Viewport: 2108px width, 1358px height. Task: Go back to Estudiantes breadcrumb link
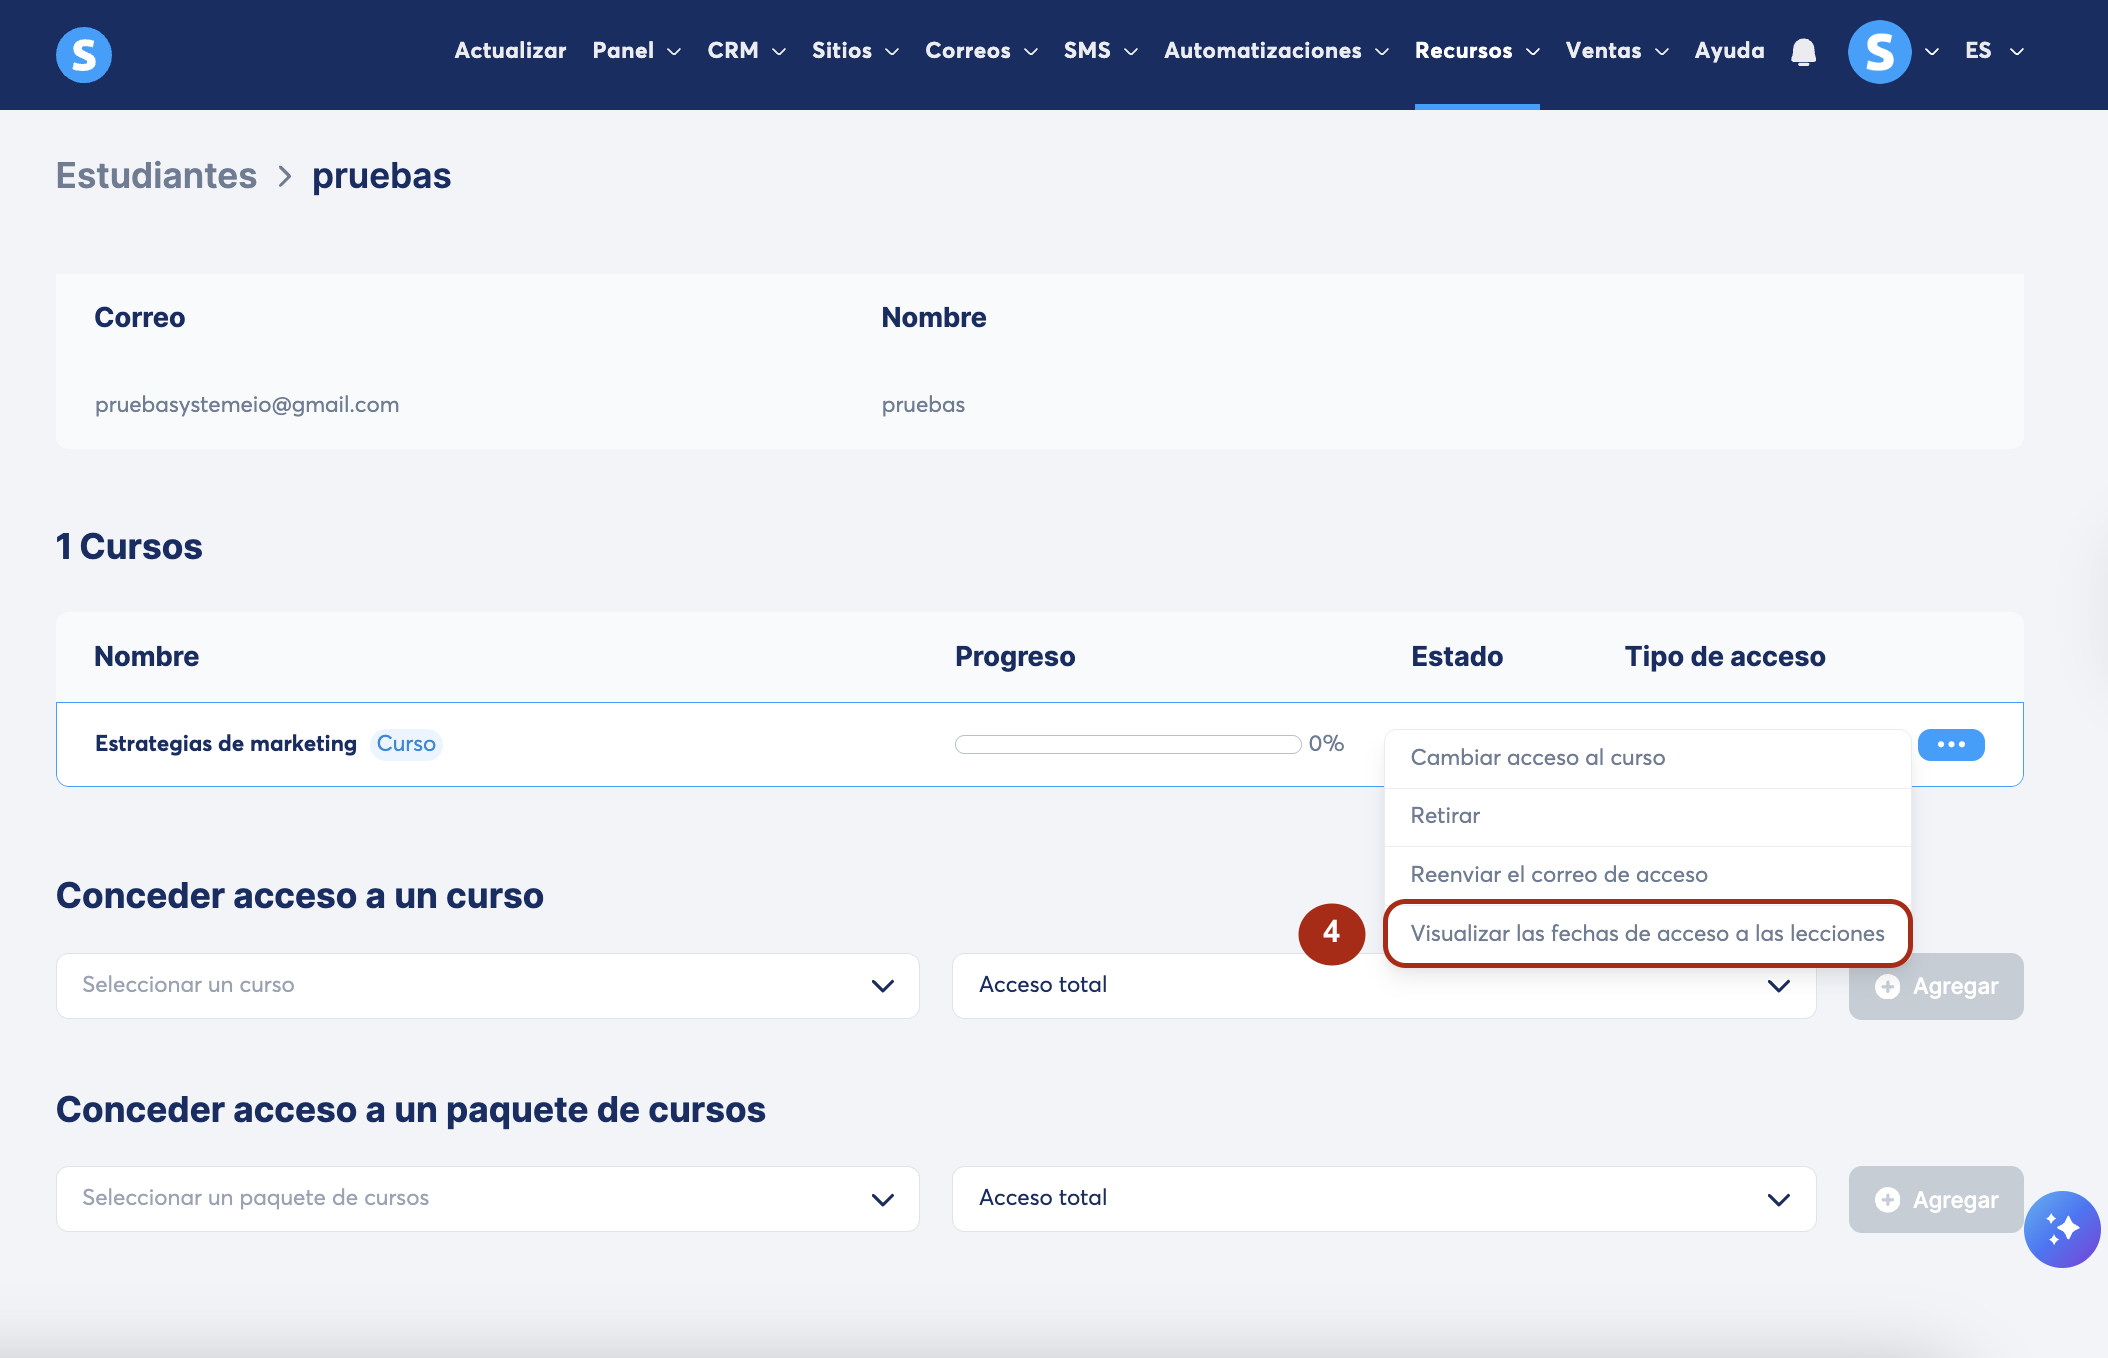pos(156,176)
